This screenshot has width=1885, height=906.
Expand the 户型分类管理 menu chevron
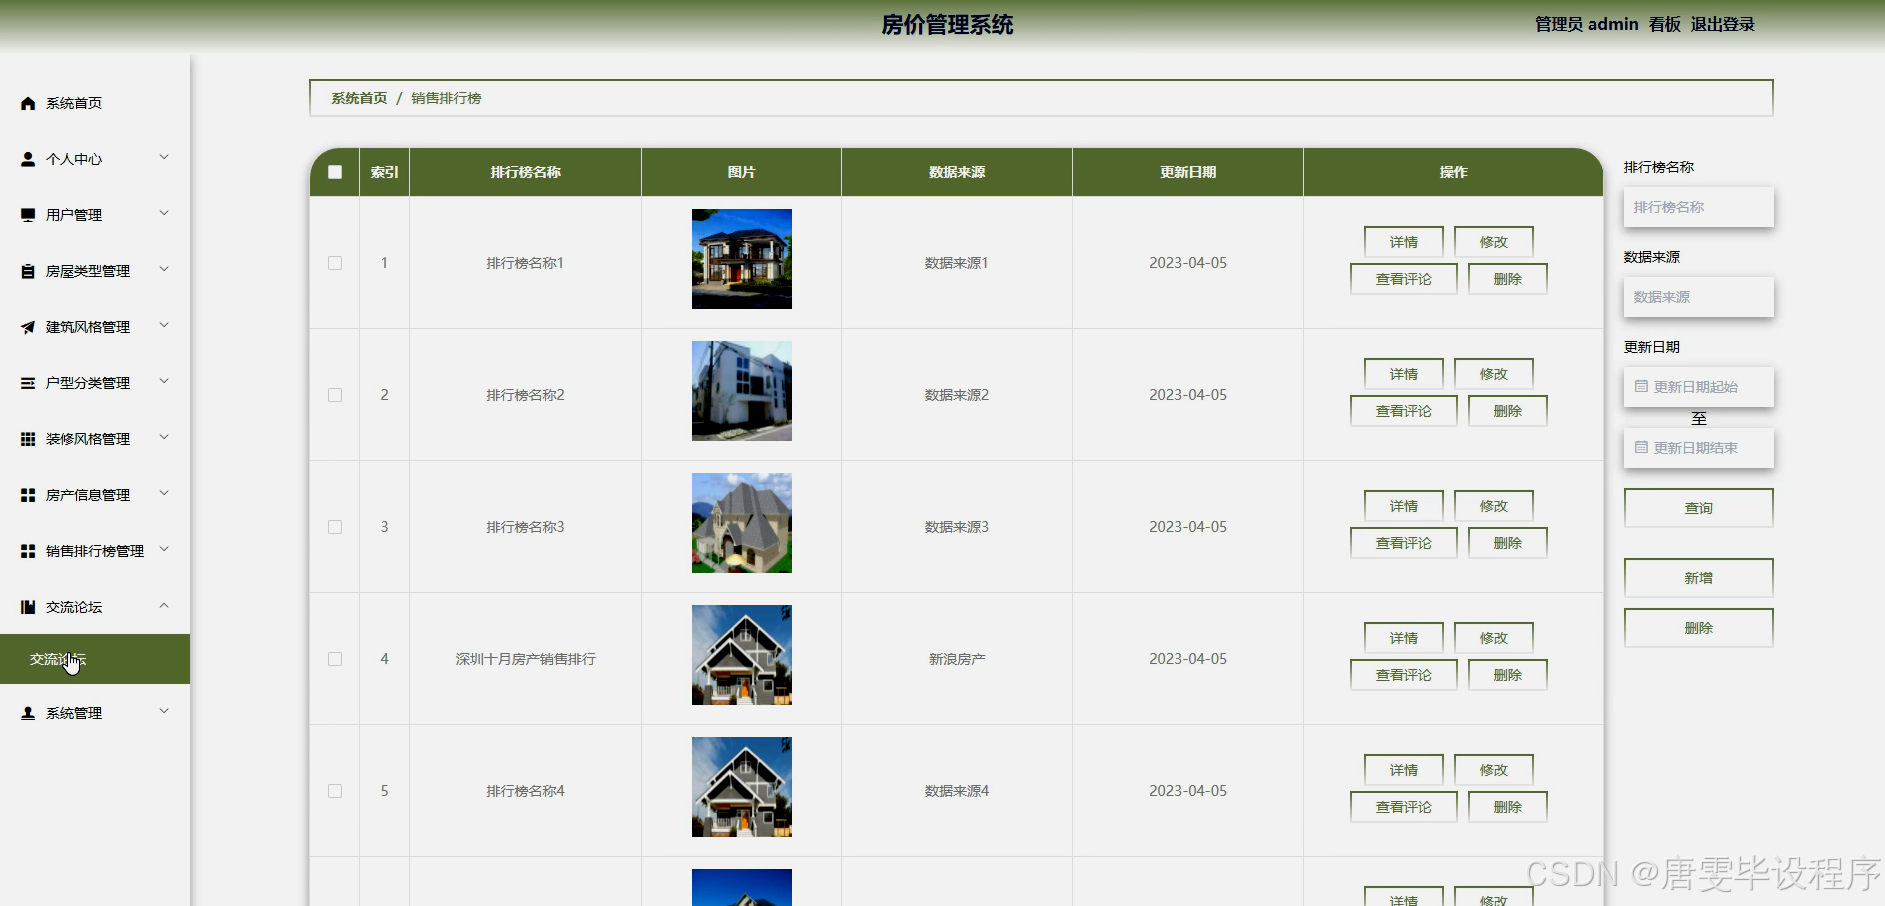(x=164, y=381)
